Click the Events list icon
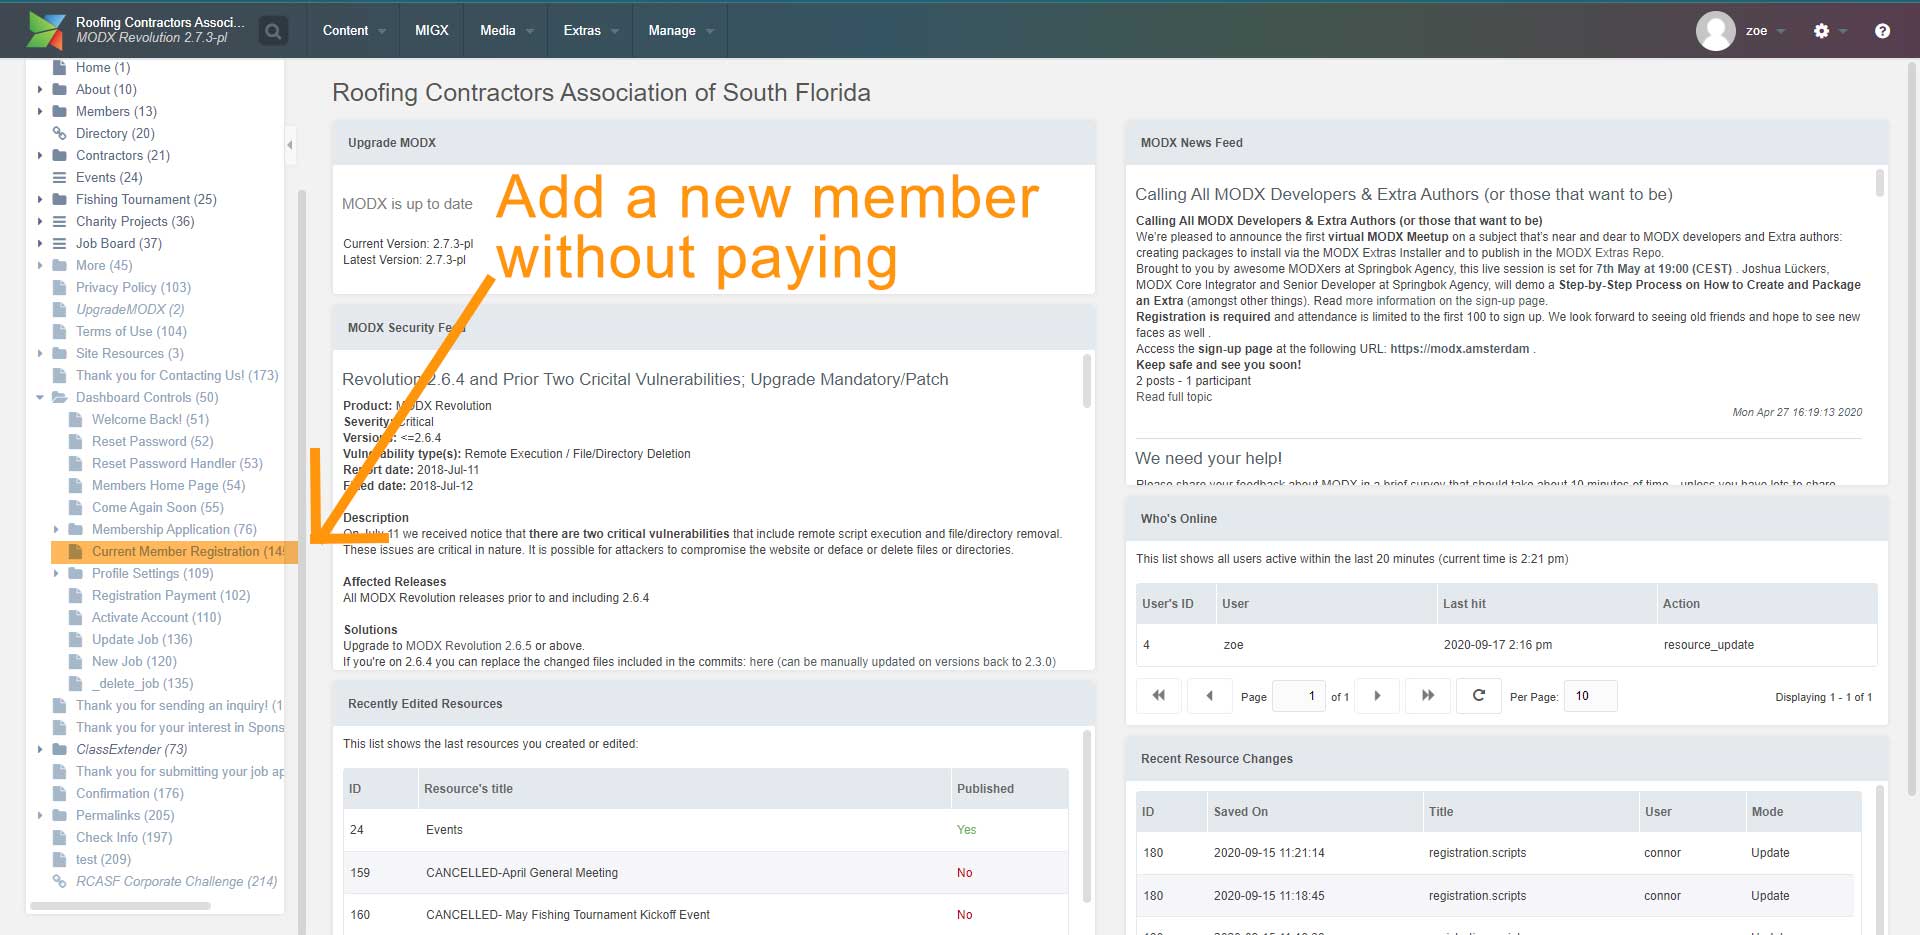 [59, 178]
